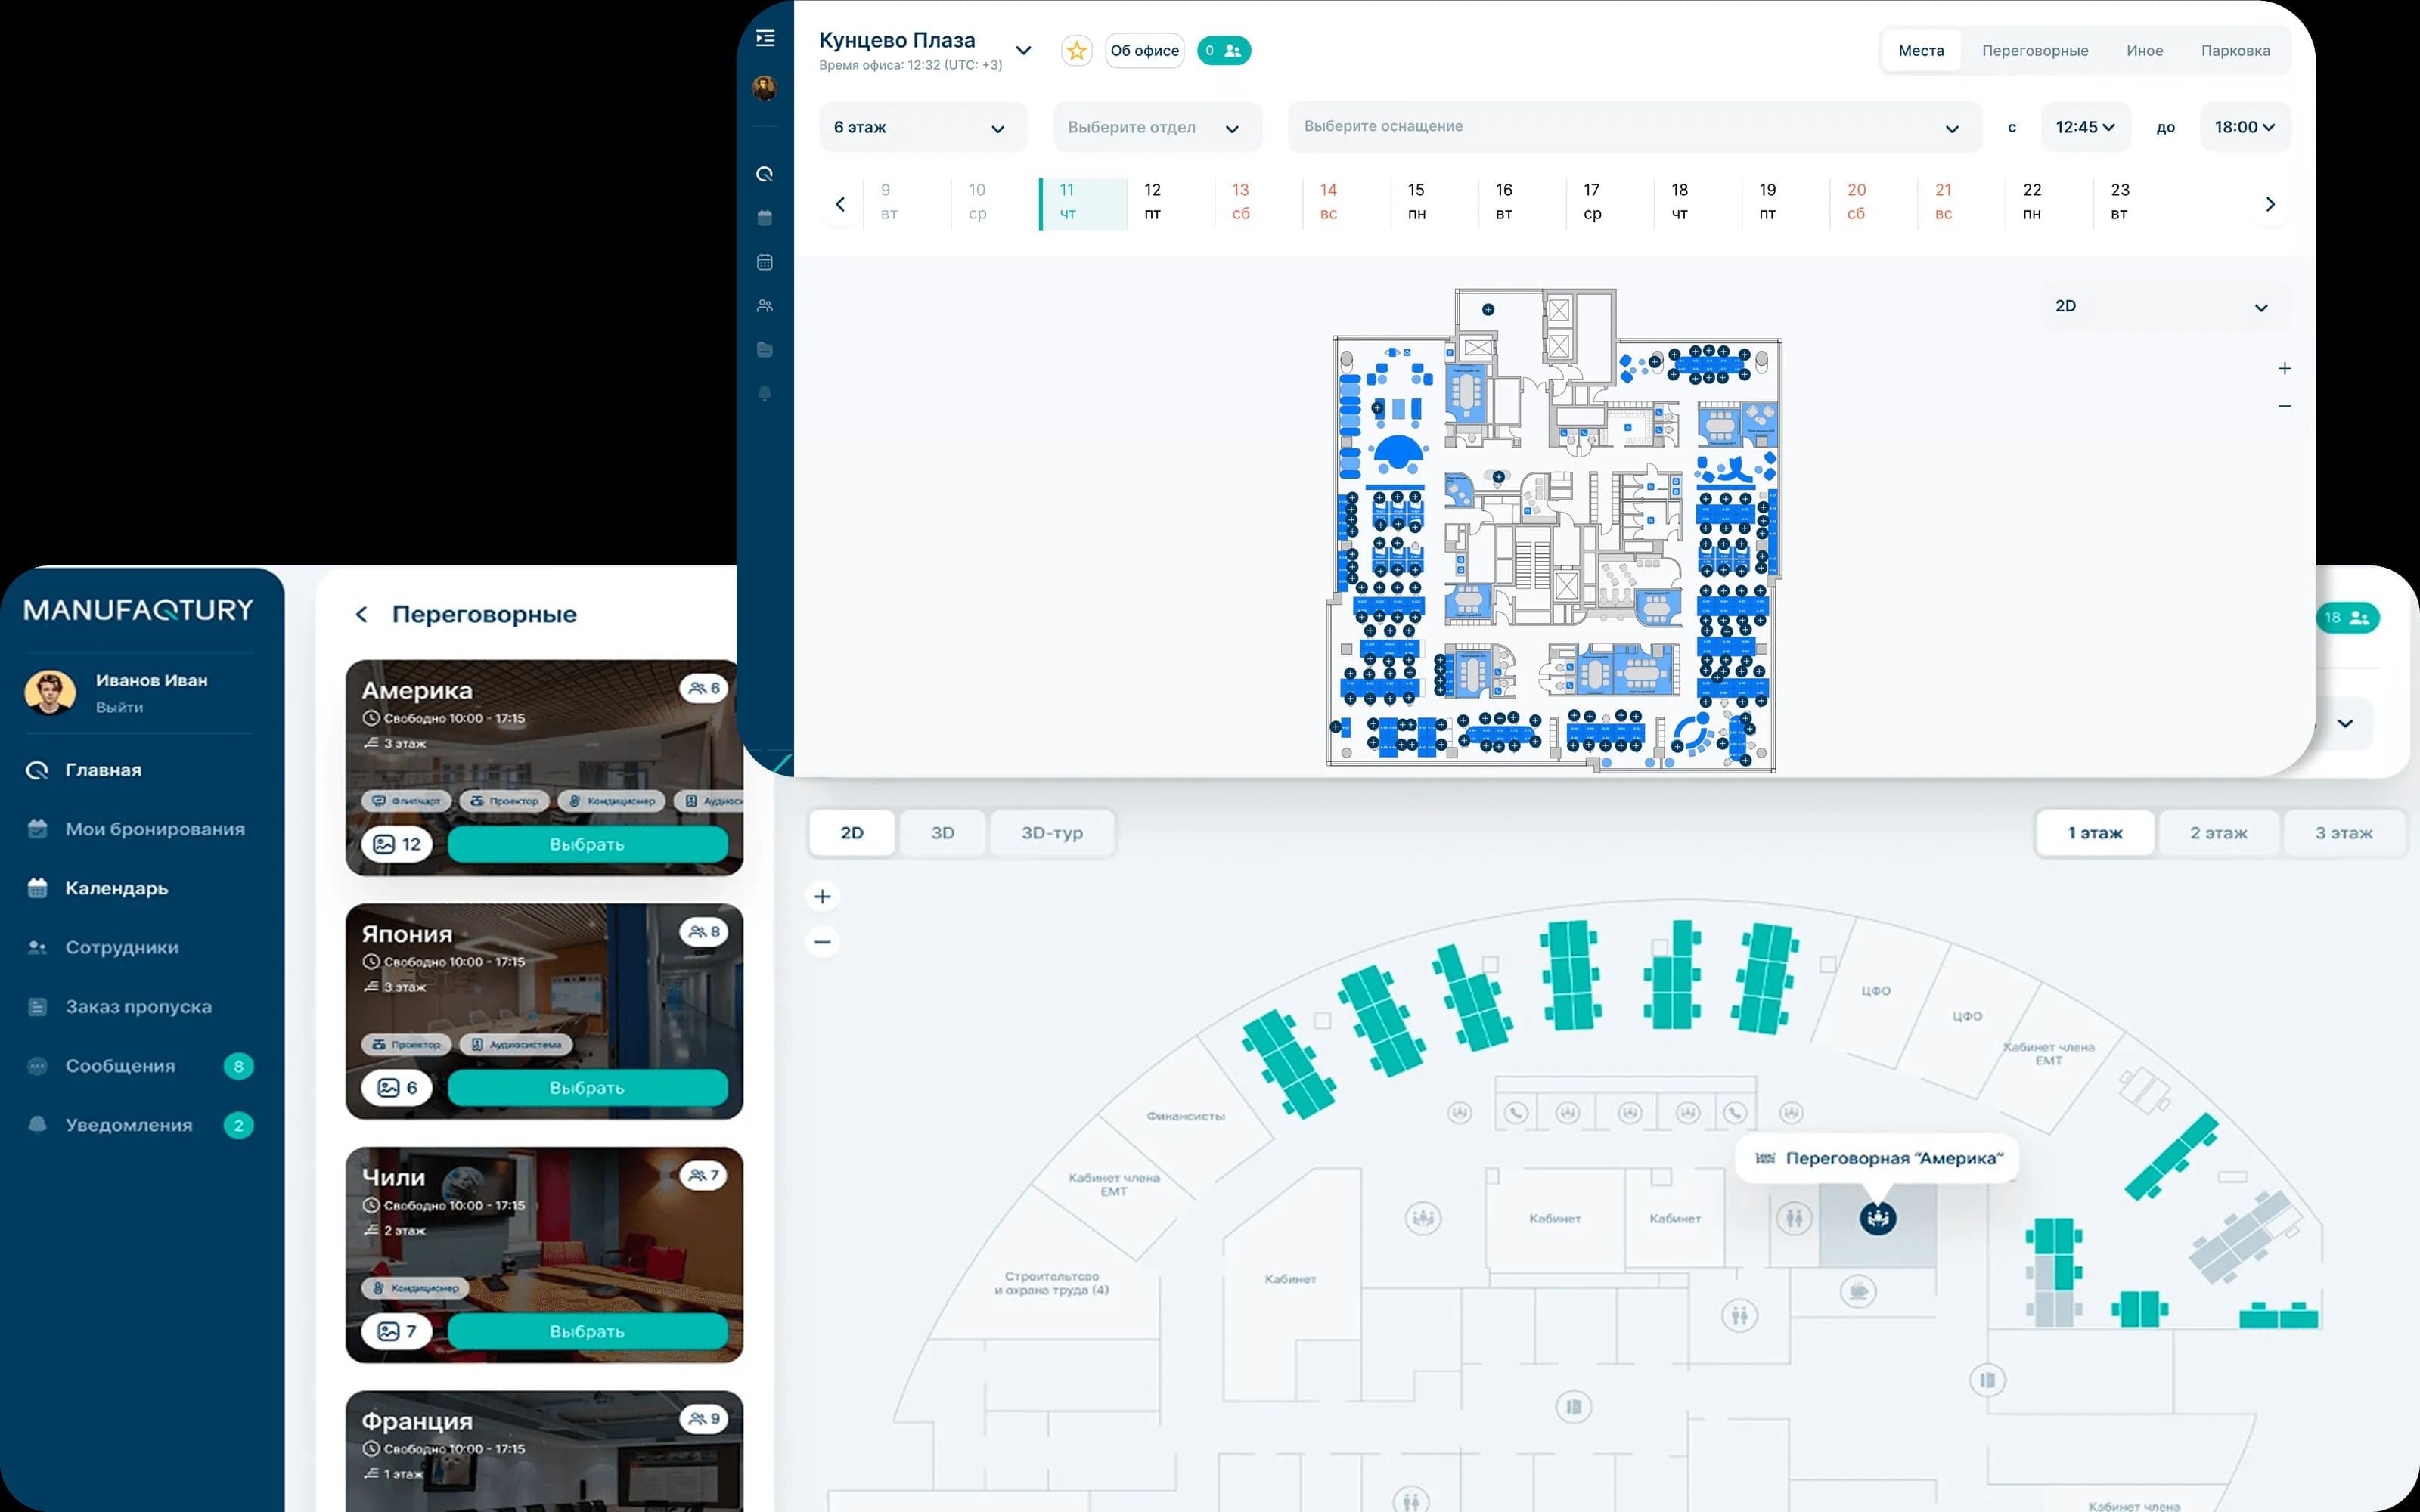
Task: Switch to the Иное tab
Action: pos(2144,51)
